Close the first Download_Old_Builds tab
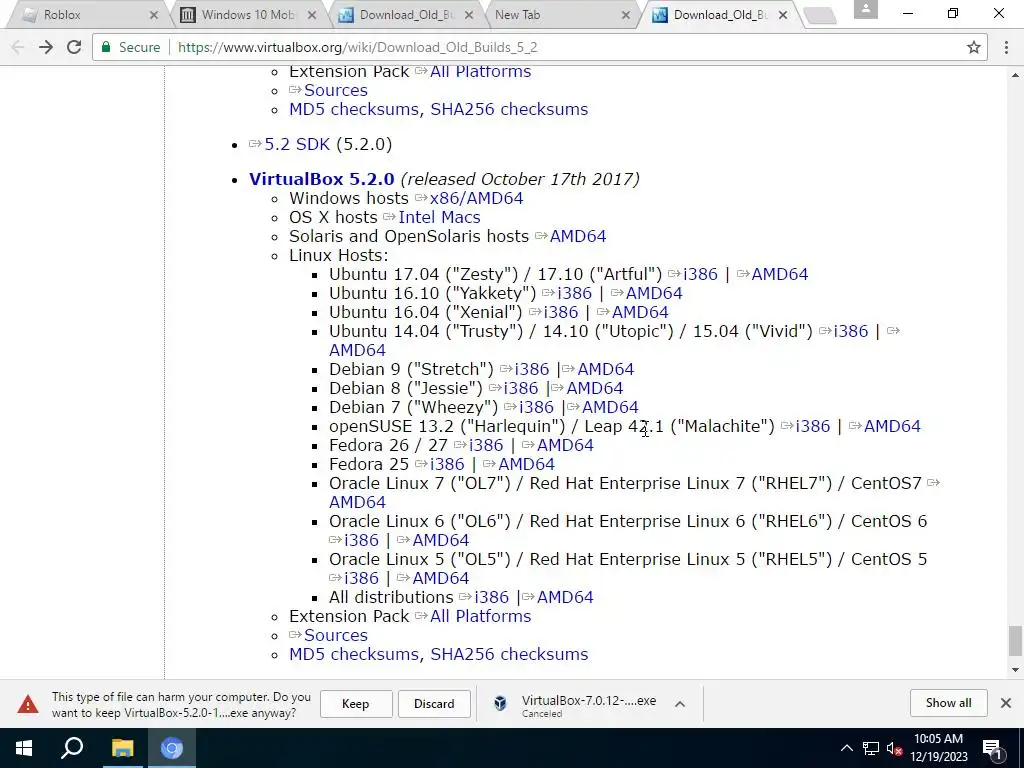 pos(469,14)
